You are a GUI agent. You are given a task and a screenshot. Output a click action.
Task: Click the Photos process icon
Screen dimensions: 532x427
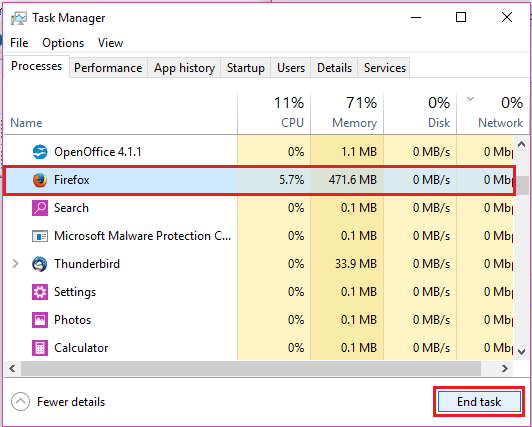[40, 320]
